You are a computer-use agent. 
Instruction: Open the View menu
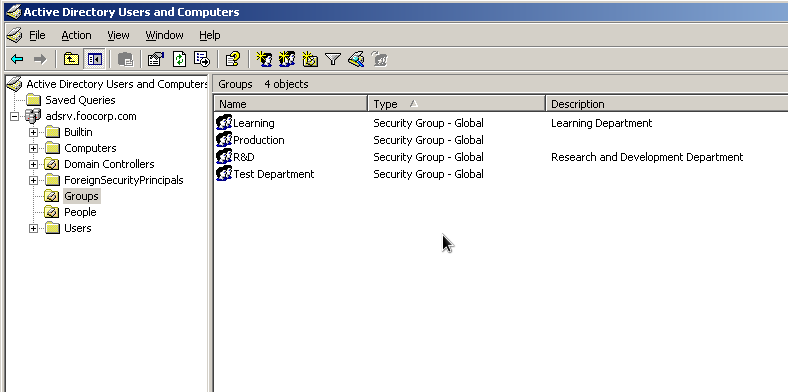118,35
